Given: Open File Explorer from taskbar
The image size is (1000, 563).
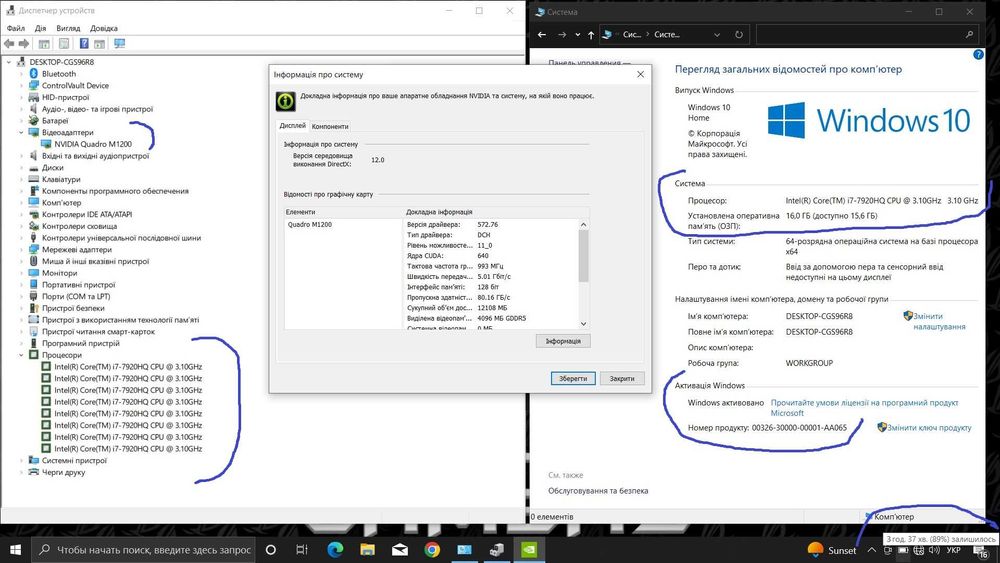Looking at the screenshot, I should 367,550.
